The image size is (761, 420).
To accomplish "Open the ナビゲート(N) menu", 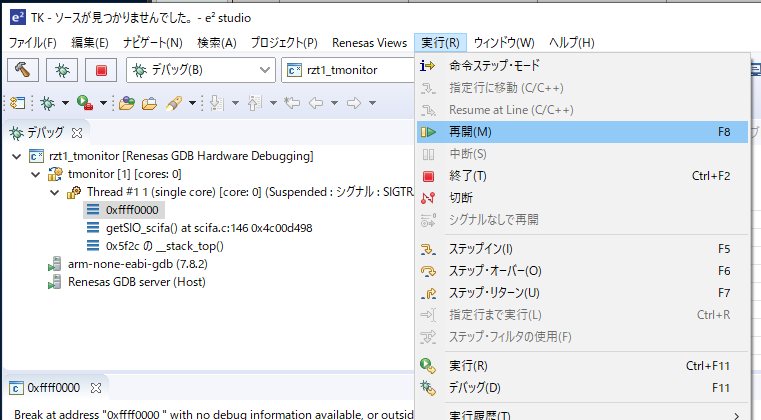I will [x=152, y=43].
